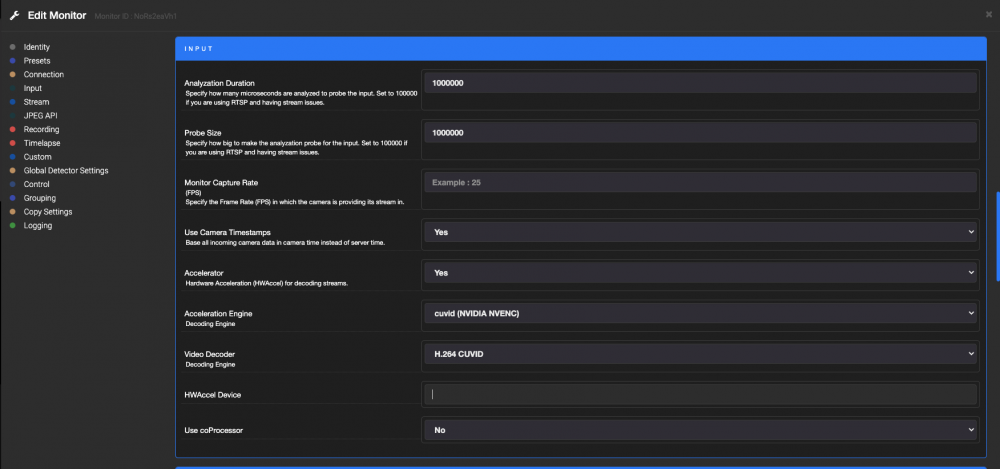Viewport: 1000px width, 469px height.
Task: Click the Probe Size input field
Action: (700, 133)
